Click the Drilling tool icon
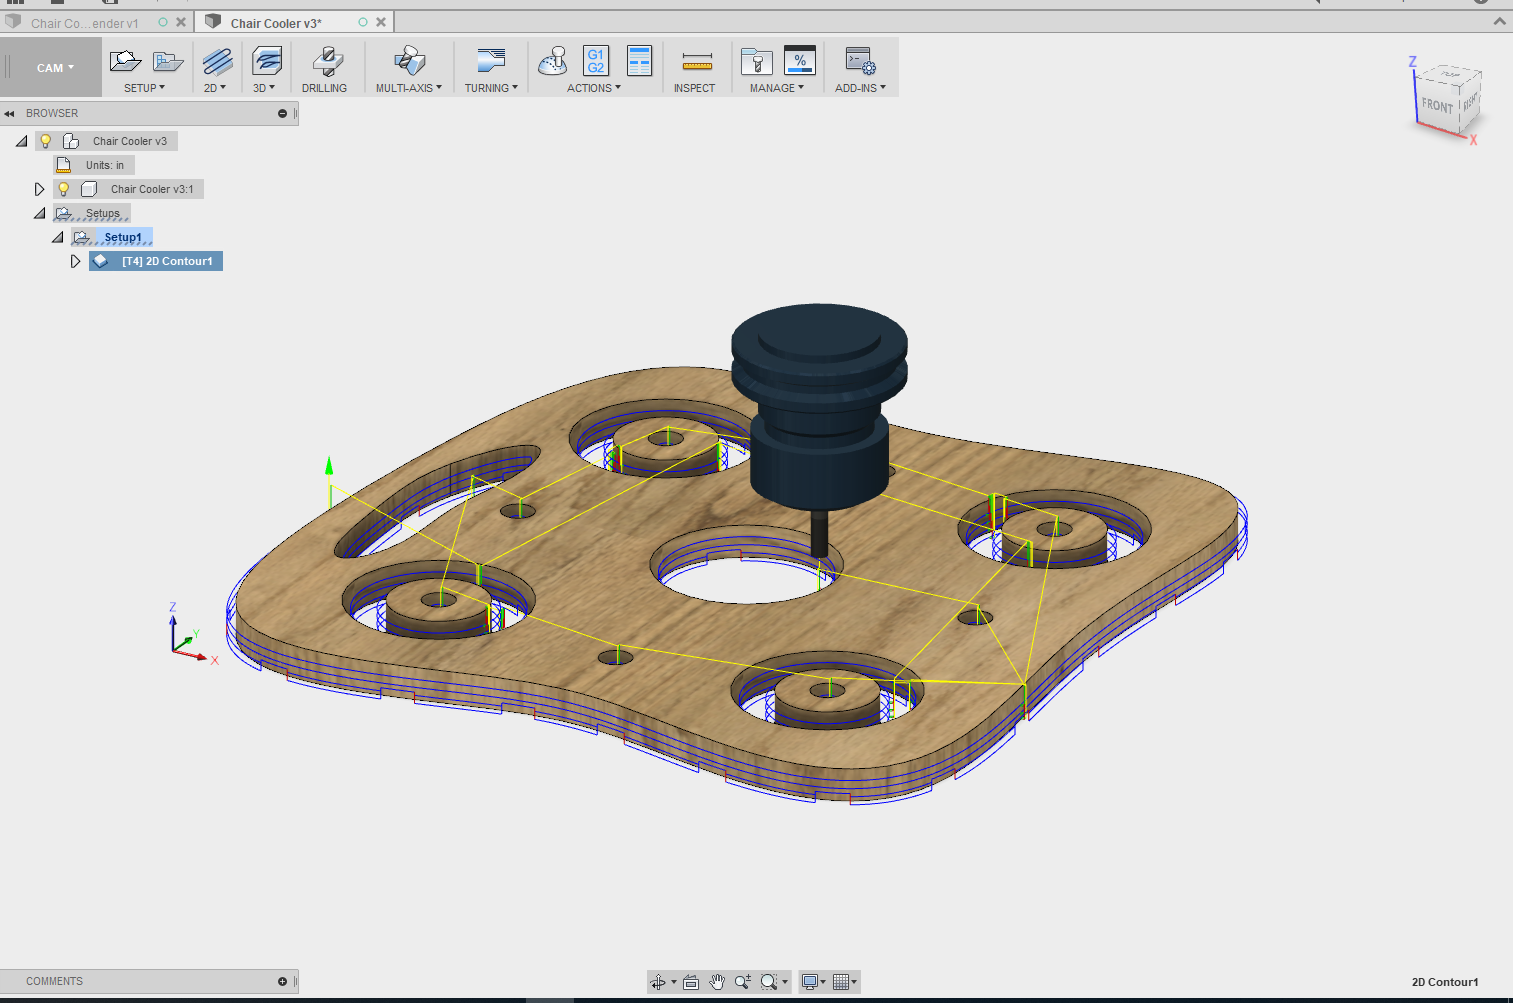The height and width of the screenshot is (1003, 1513). click(326, 62)
